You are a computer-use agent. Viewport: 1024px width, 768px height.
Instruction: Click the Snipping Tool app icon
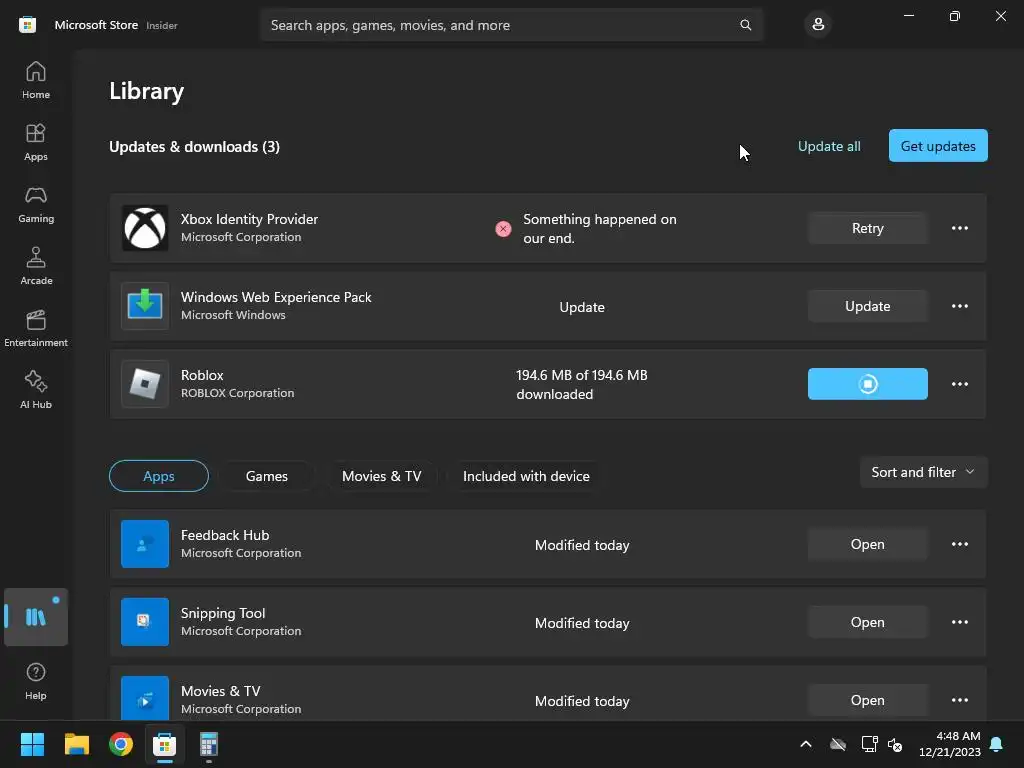(x=145, y=622)
